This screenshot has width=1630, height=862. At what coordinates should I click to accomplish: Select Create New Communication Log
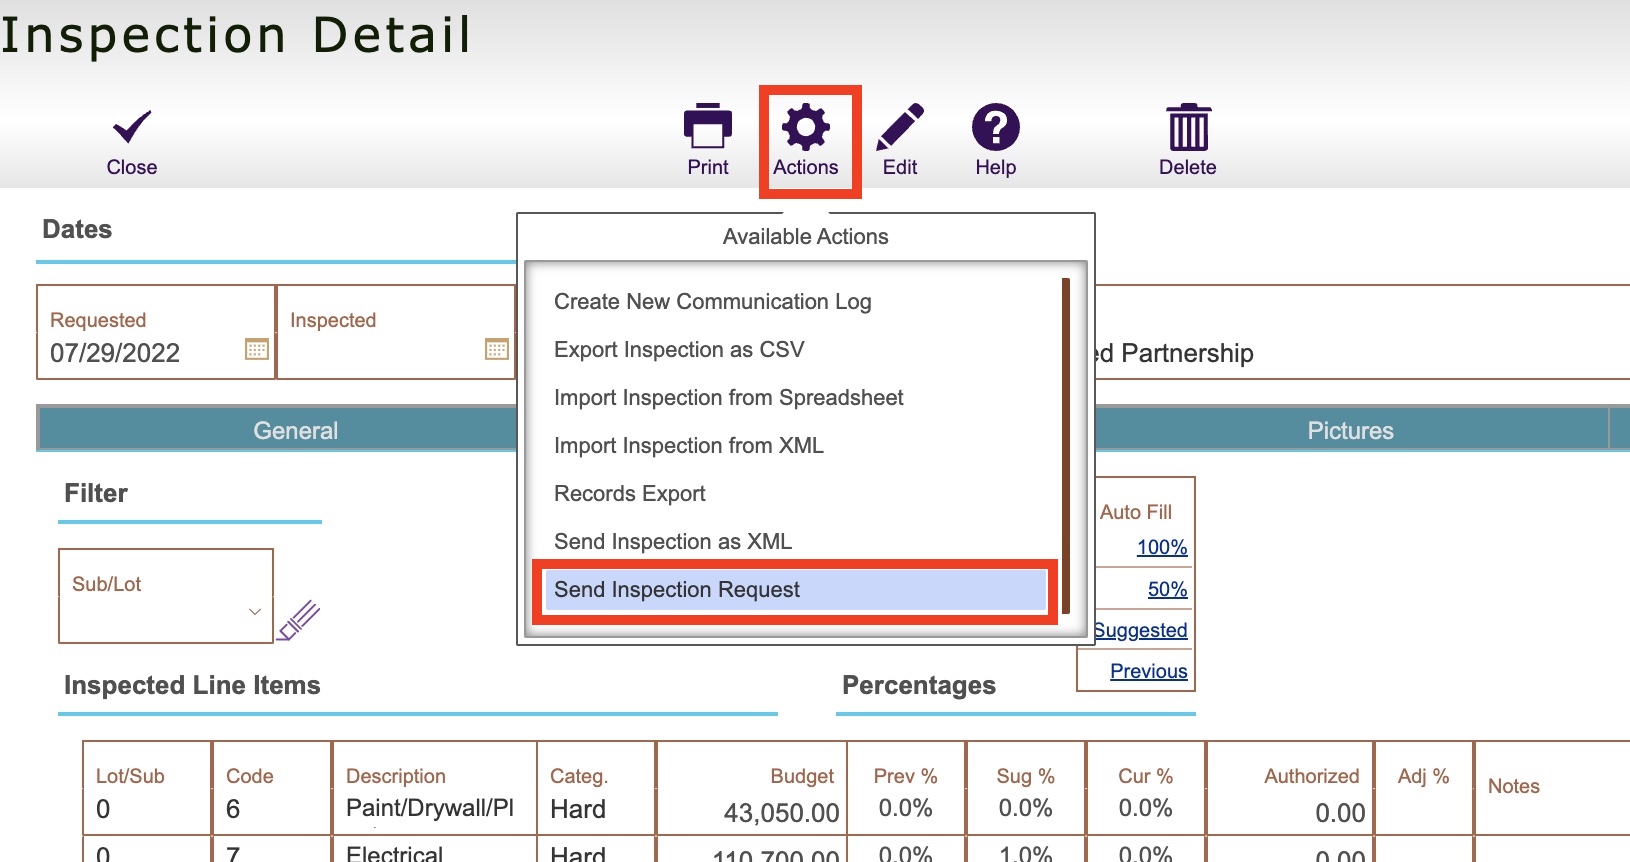pos(712,302)
